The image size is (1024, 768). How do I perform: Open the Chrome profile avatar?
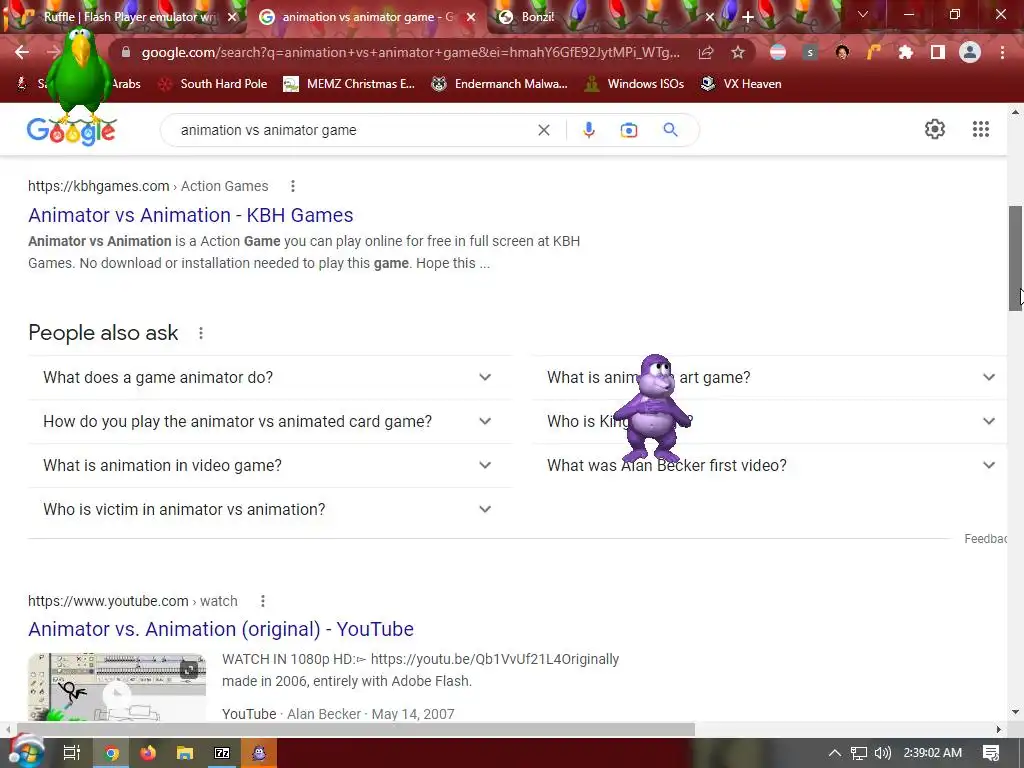click(970, 52)
